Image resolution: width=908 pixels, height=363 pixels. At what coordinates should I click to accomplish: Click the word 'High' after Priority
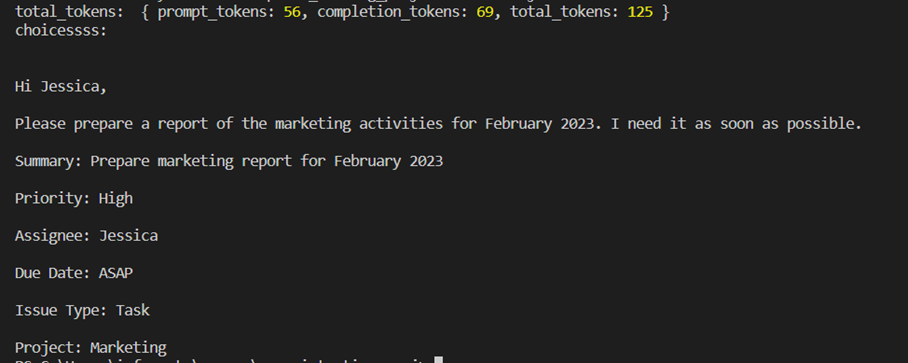tap(116, 199)
